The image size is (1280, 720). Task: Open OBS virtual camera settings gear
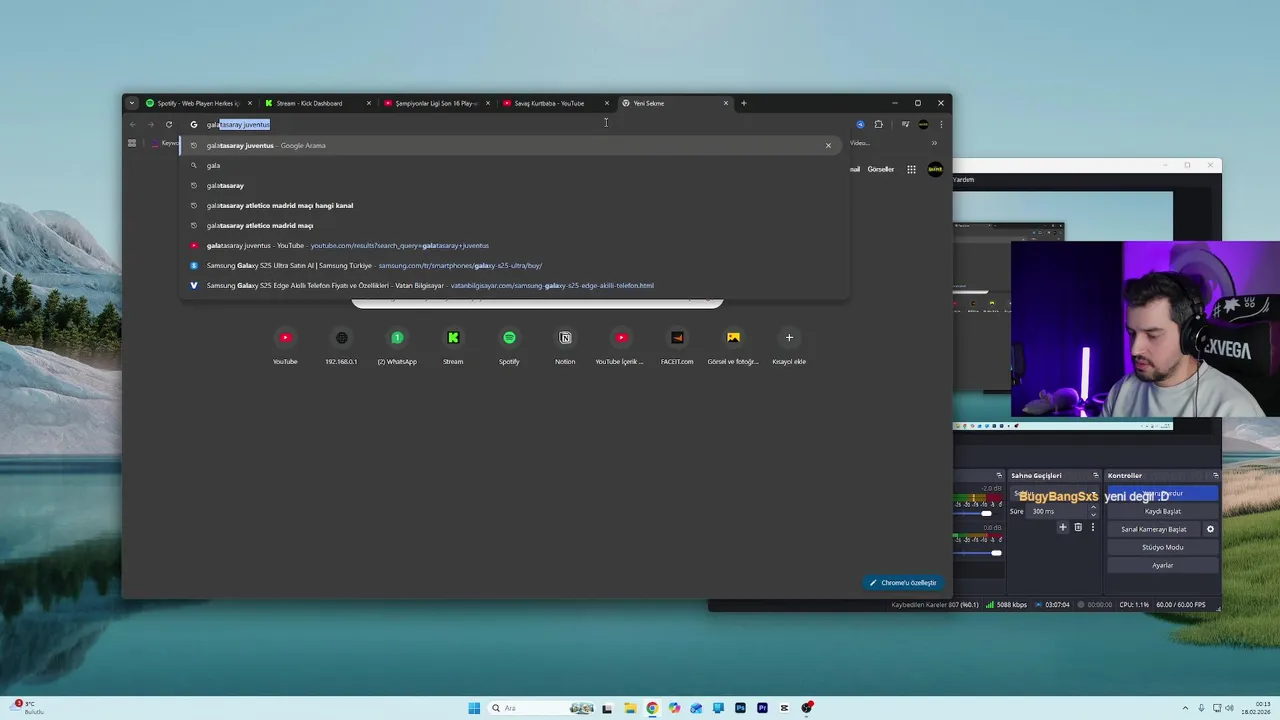(x=1210, y=529)
